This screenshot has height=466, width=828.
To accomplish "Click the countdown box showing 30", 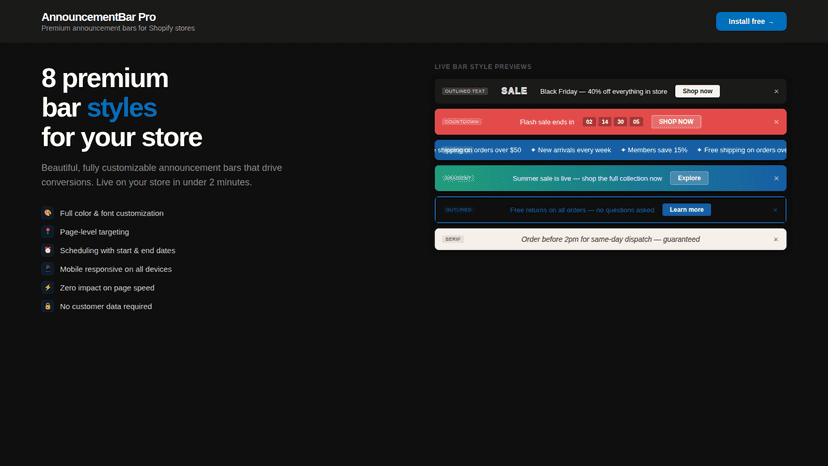I will click(x=620, y=122).
